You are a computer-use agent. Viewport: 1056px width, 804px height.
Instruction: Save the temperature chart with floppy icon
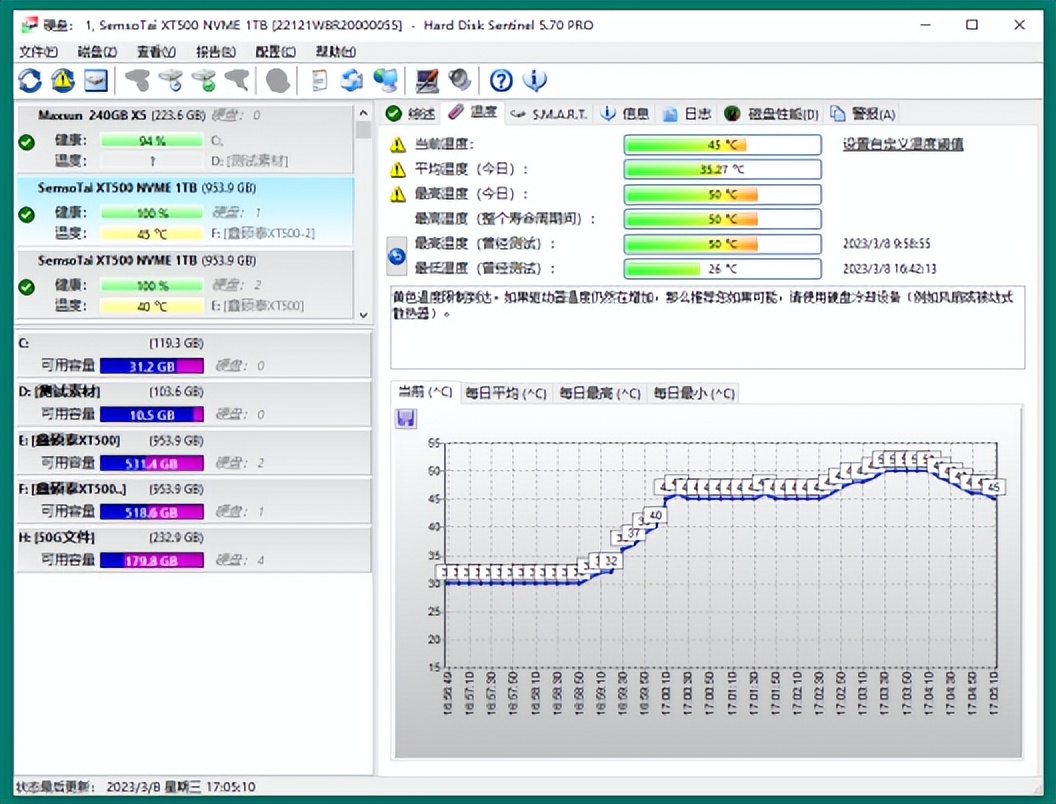[405, 417]
